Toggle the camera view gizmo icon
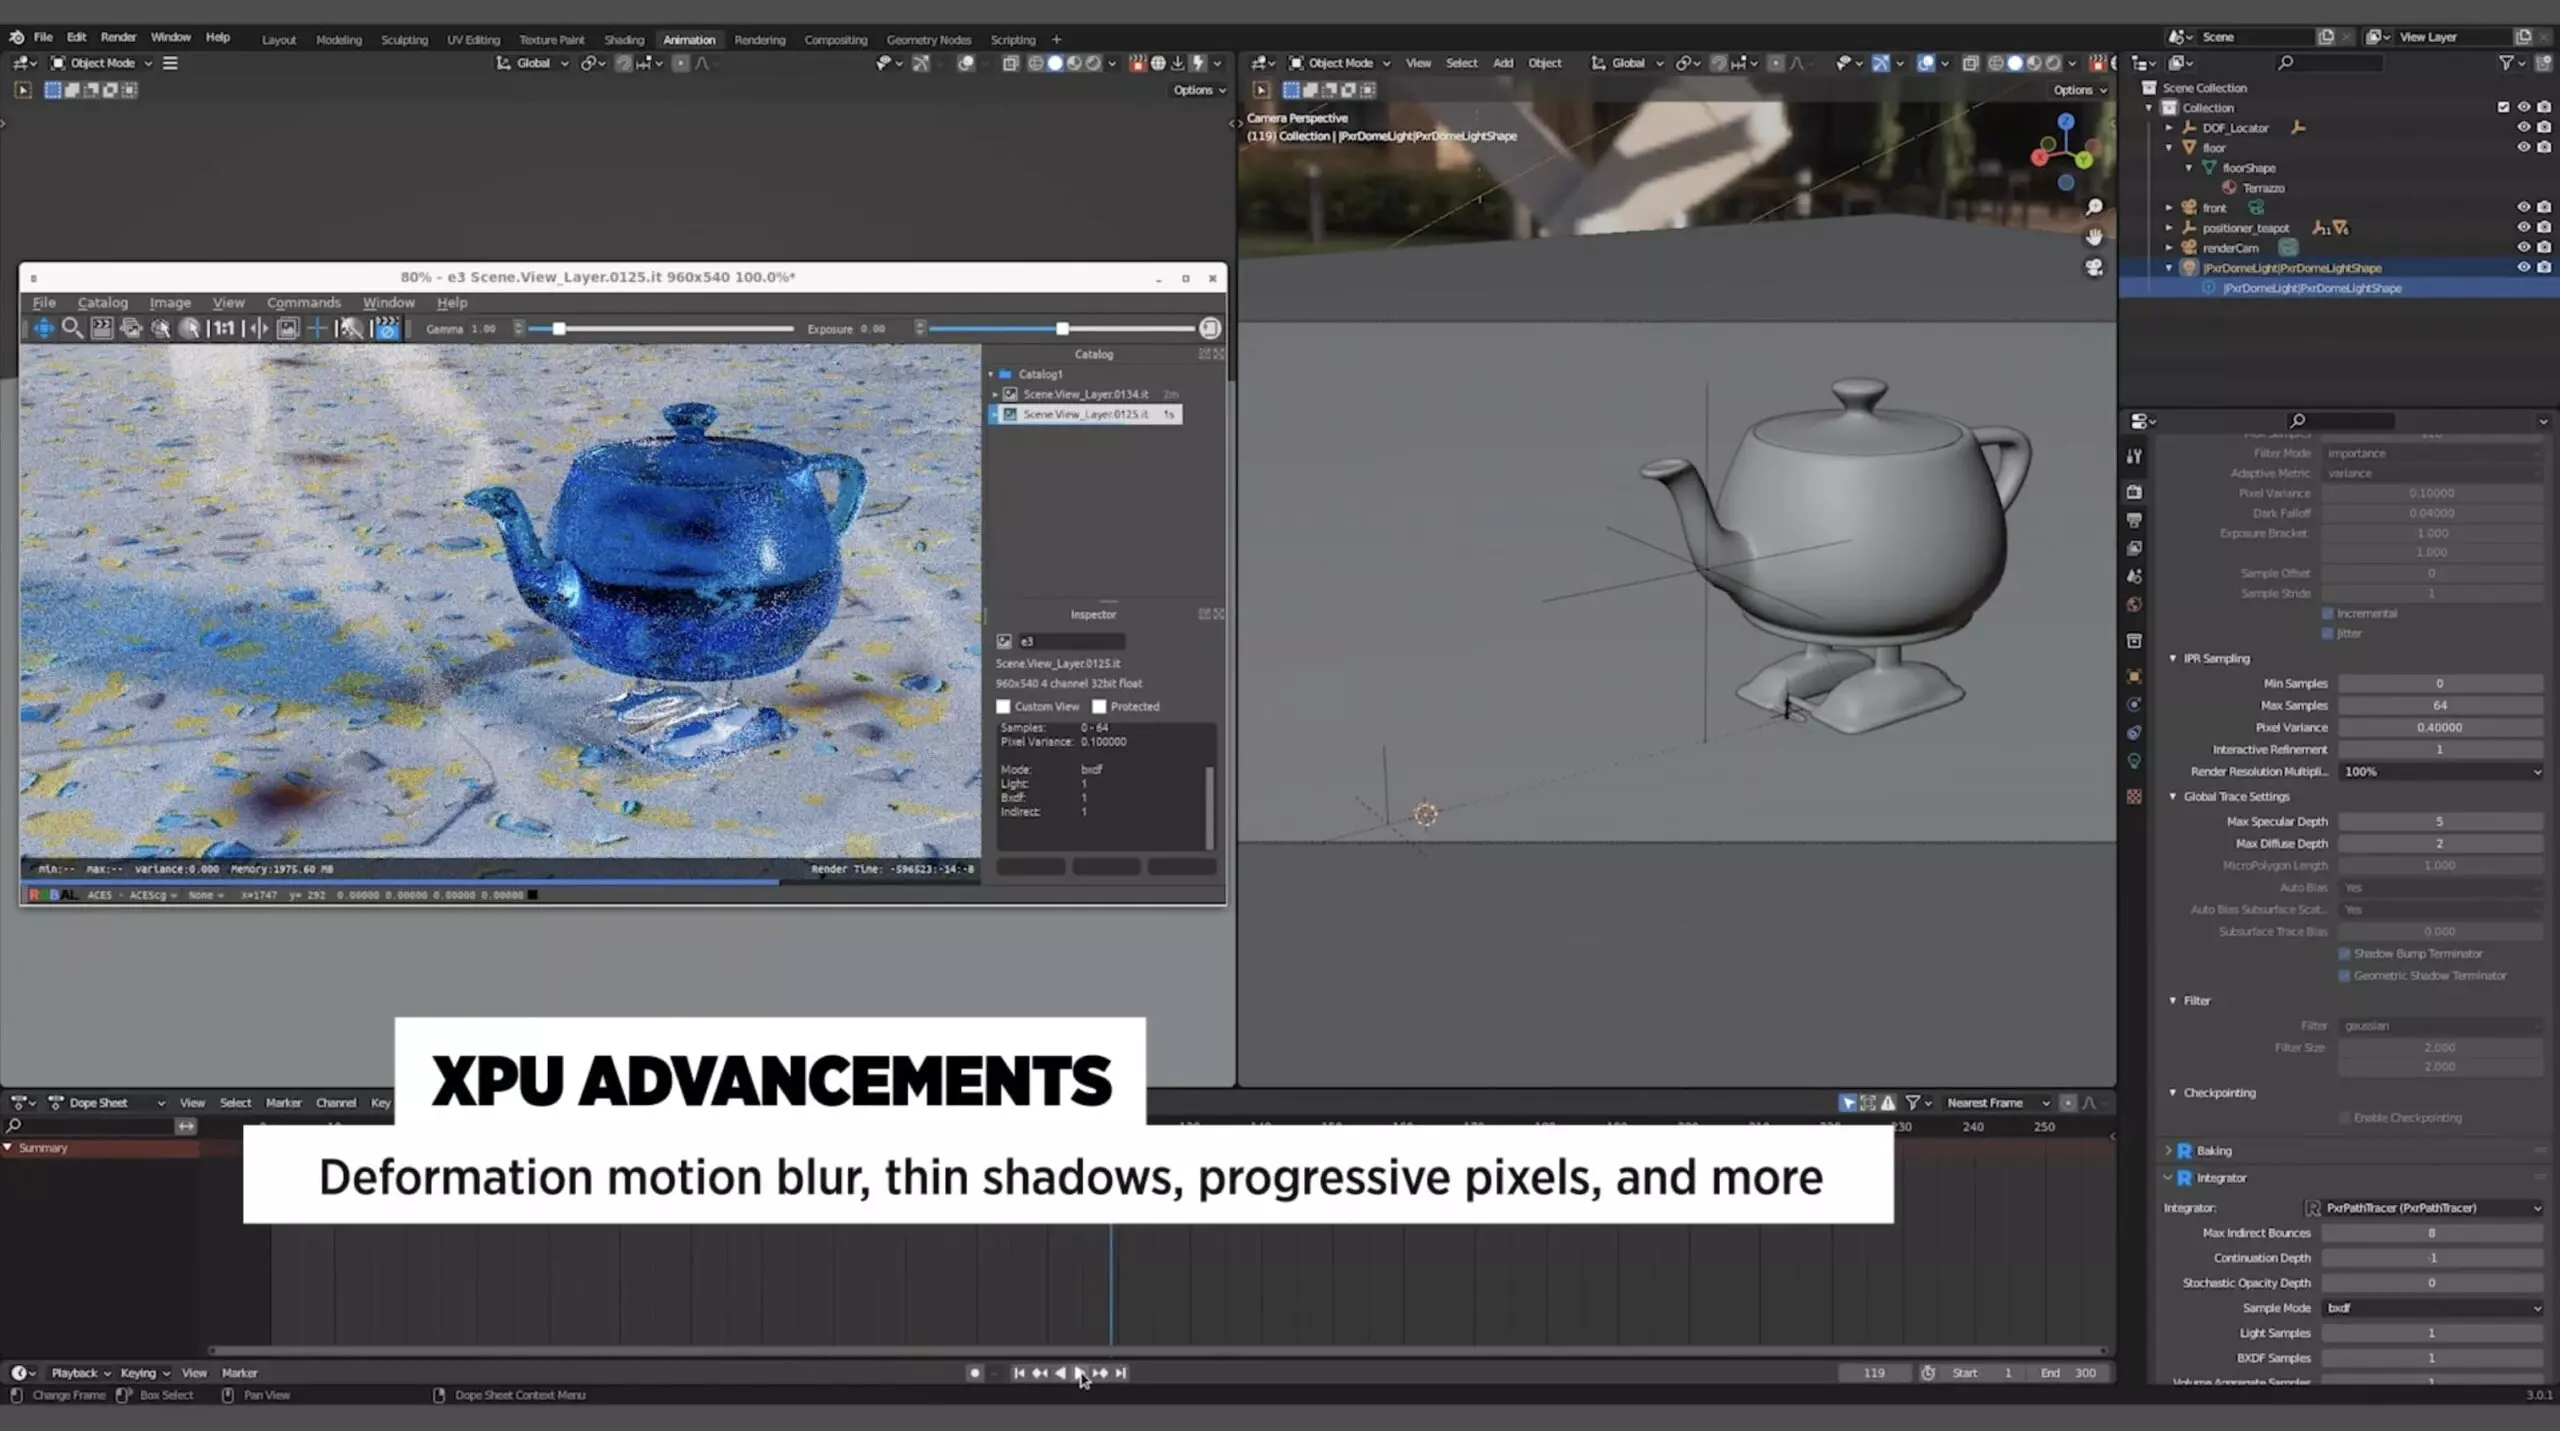This screenshot has height=1431, width=2560. coord(2093,267)
